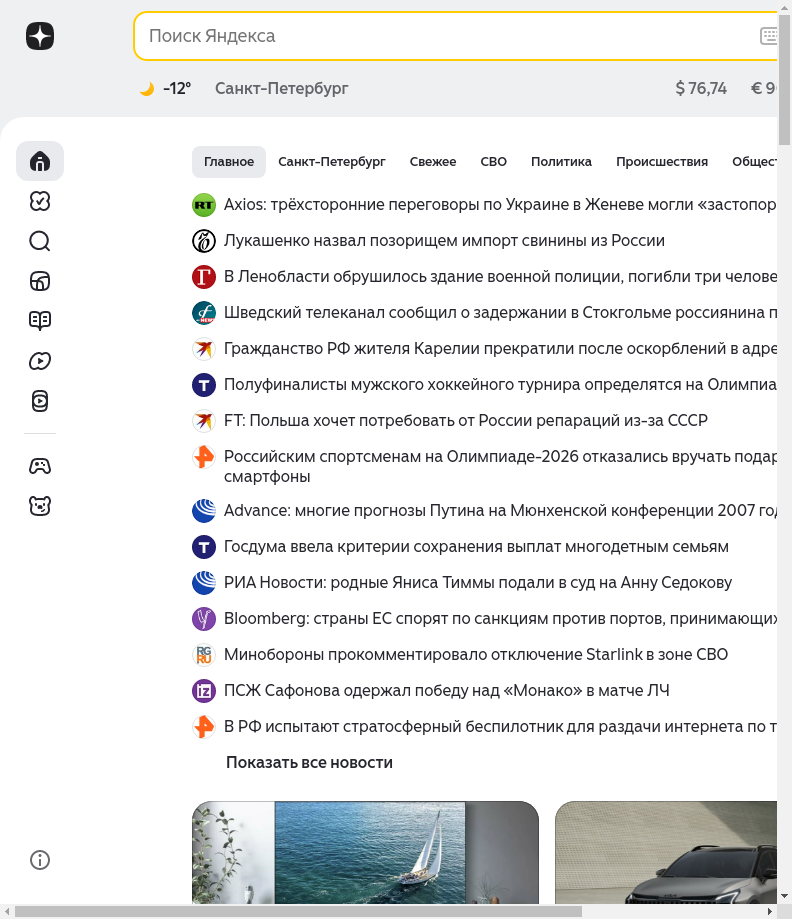Open the grey car image card
The image size is (792, 919).
pyautogui.click(x=666, y=852)
